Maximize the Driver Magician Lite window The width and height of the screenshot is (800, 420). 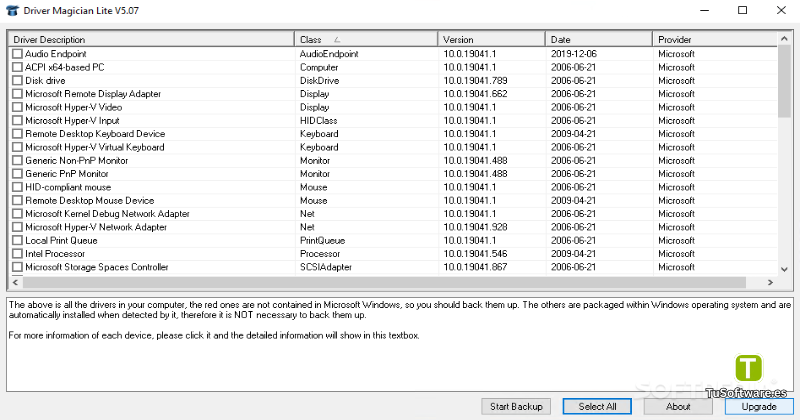[x=743, y=10]
